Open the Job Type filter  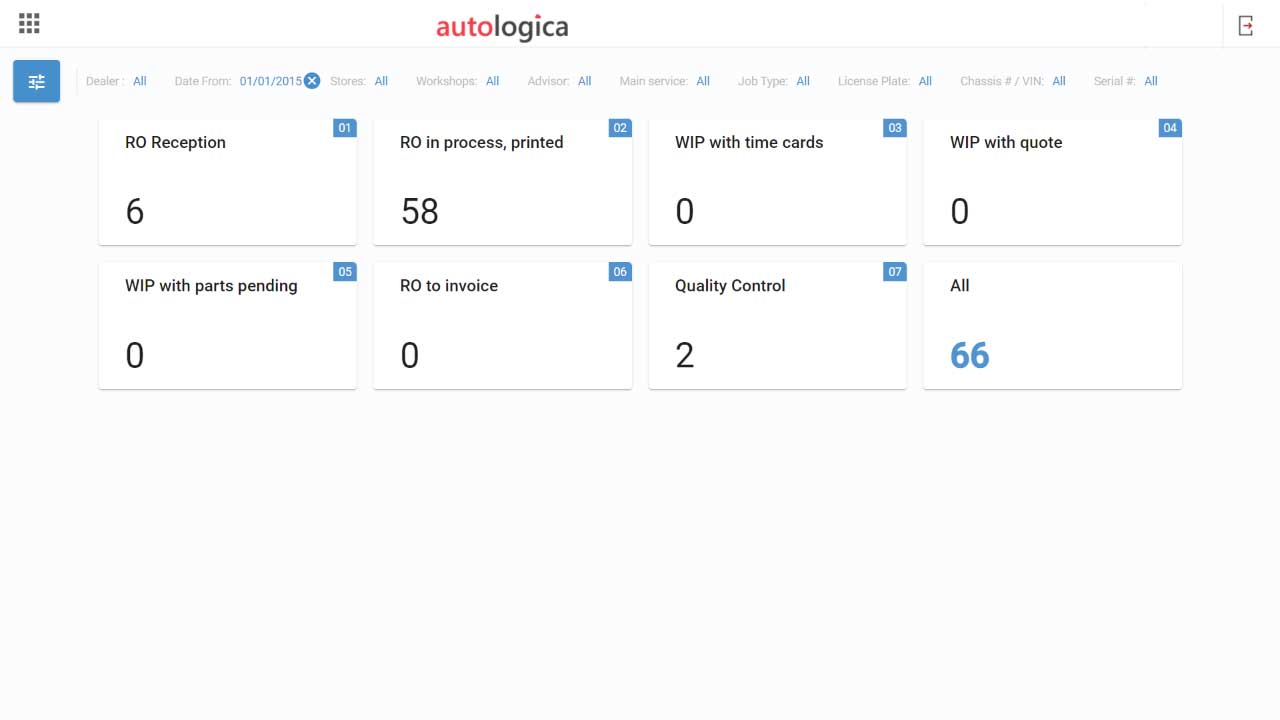803,81
